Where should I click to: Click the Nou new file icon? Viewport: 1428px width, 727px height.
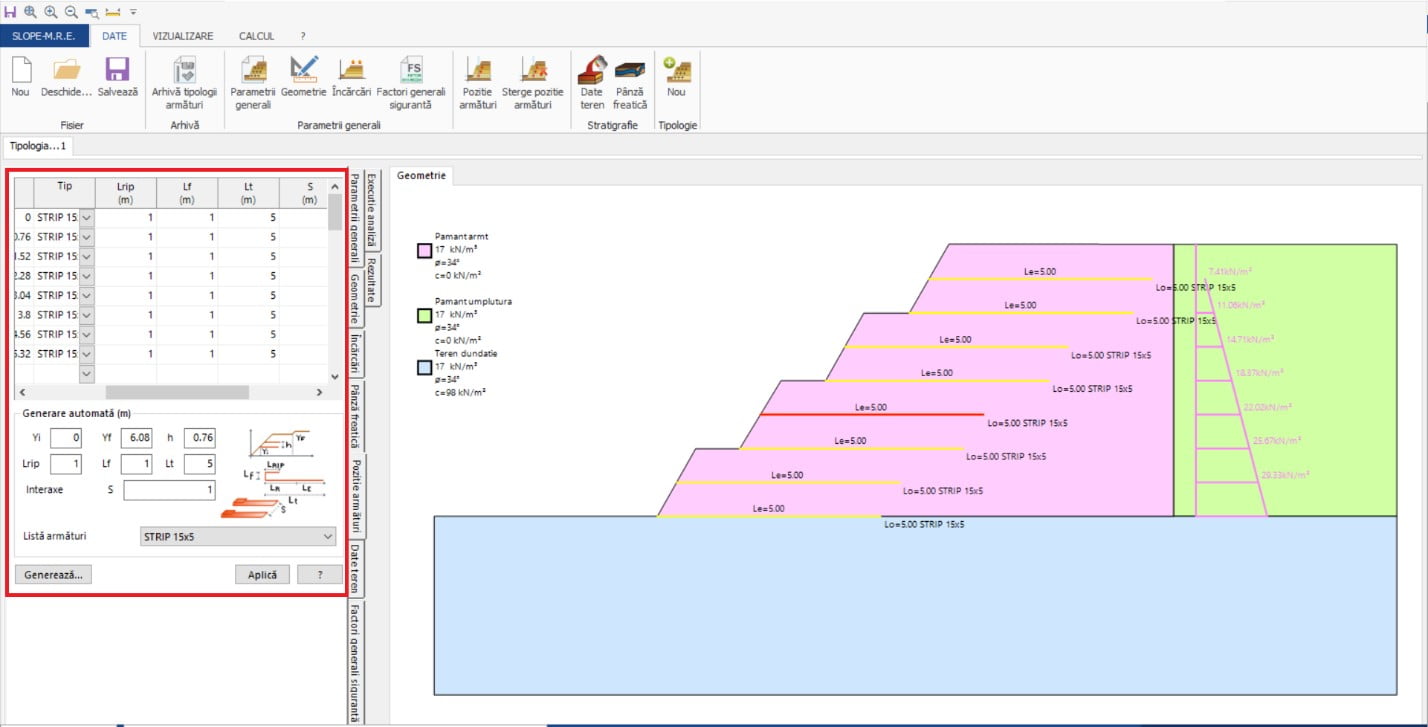click(x=20, y=72)
